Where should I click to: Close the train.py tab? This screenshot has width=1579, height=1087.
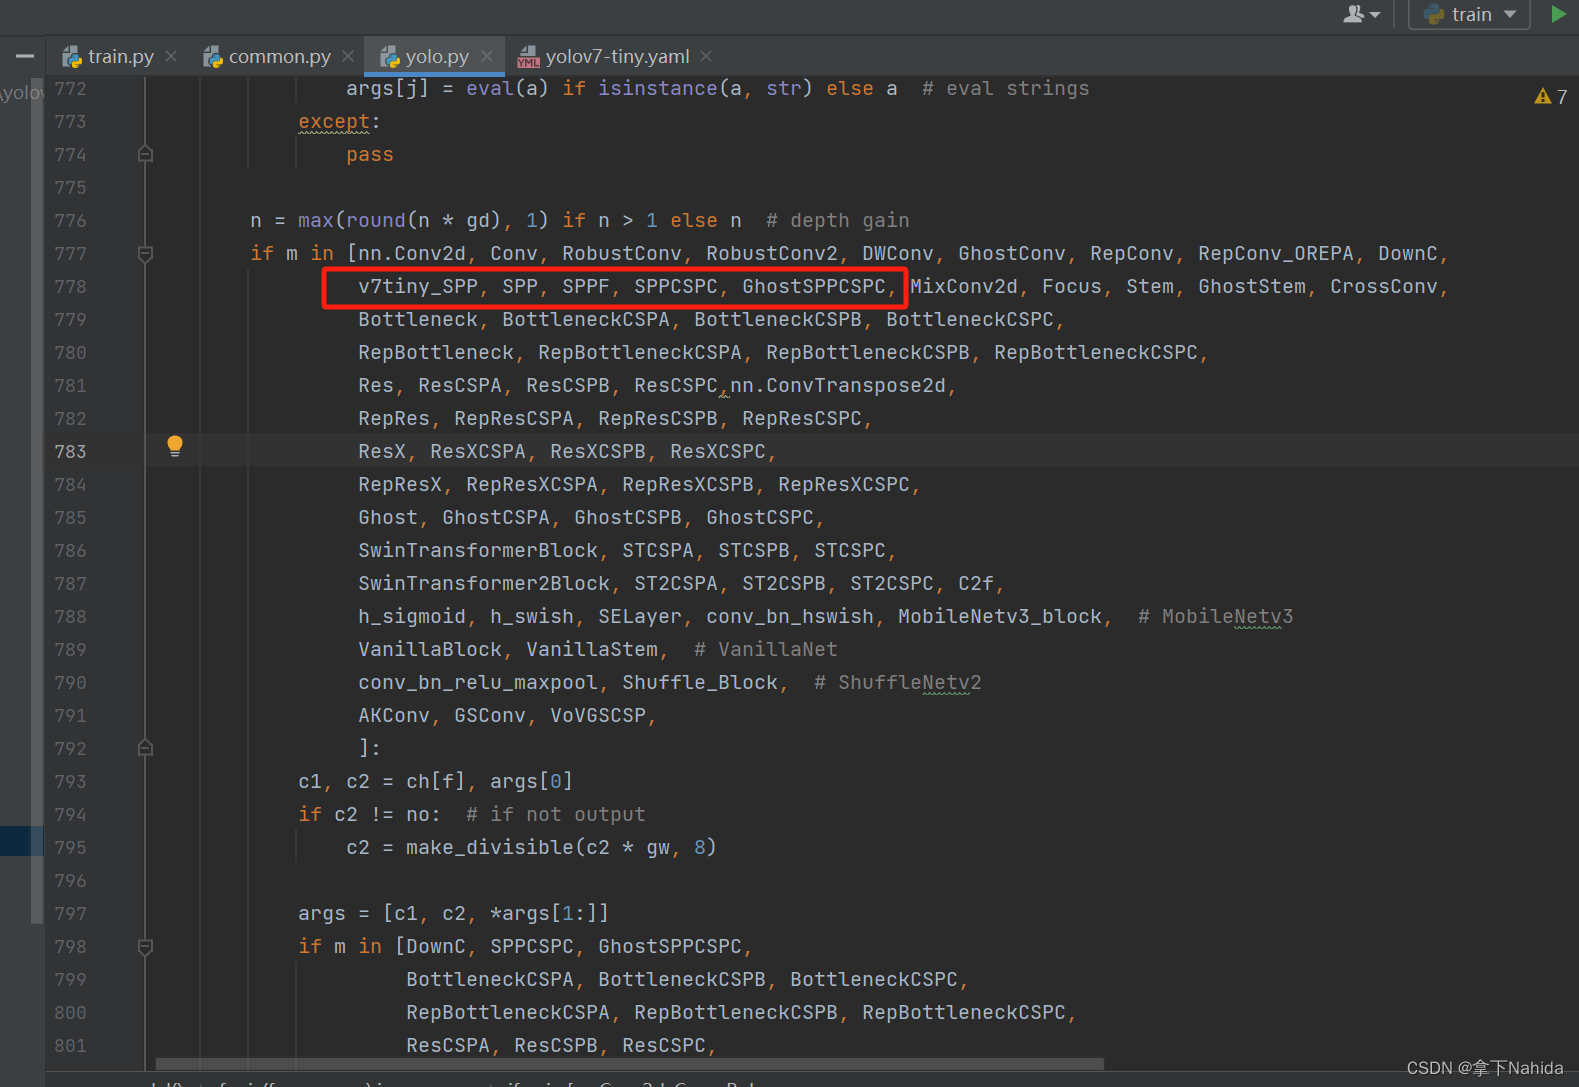(x=171, y=57)
